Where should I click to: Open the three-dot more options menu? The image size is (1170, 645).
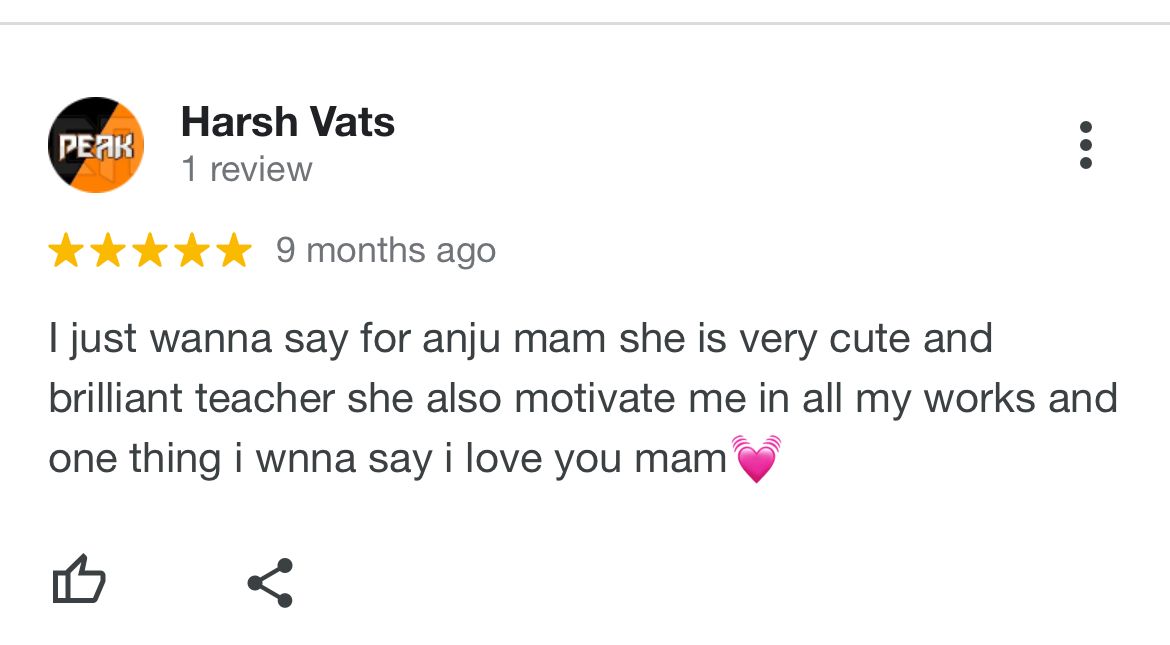1086,146
